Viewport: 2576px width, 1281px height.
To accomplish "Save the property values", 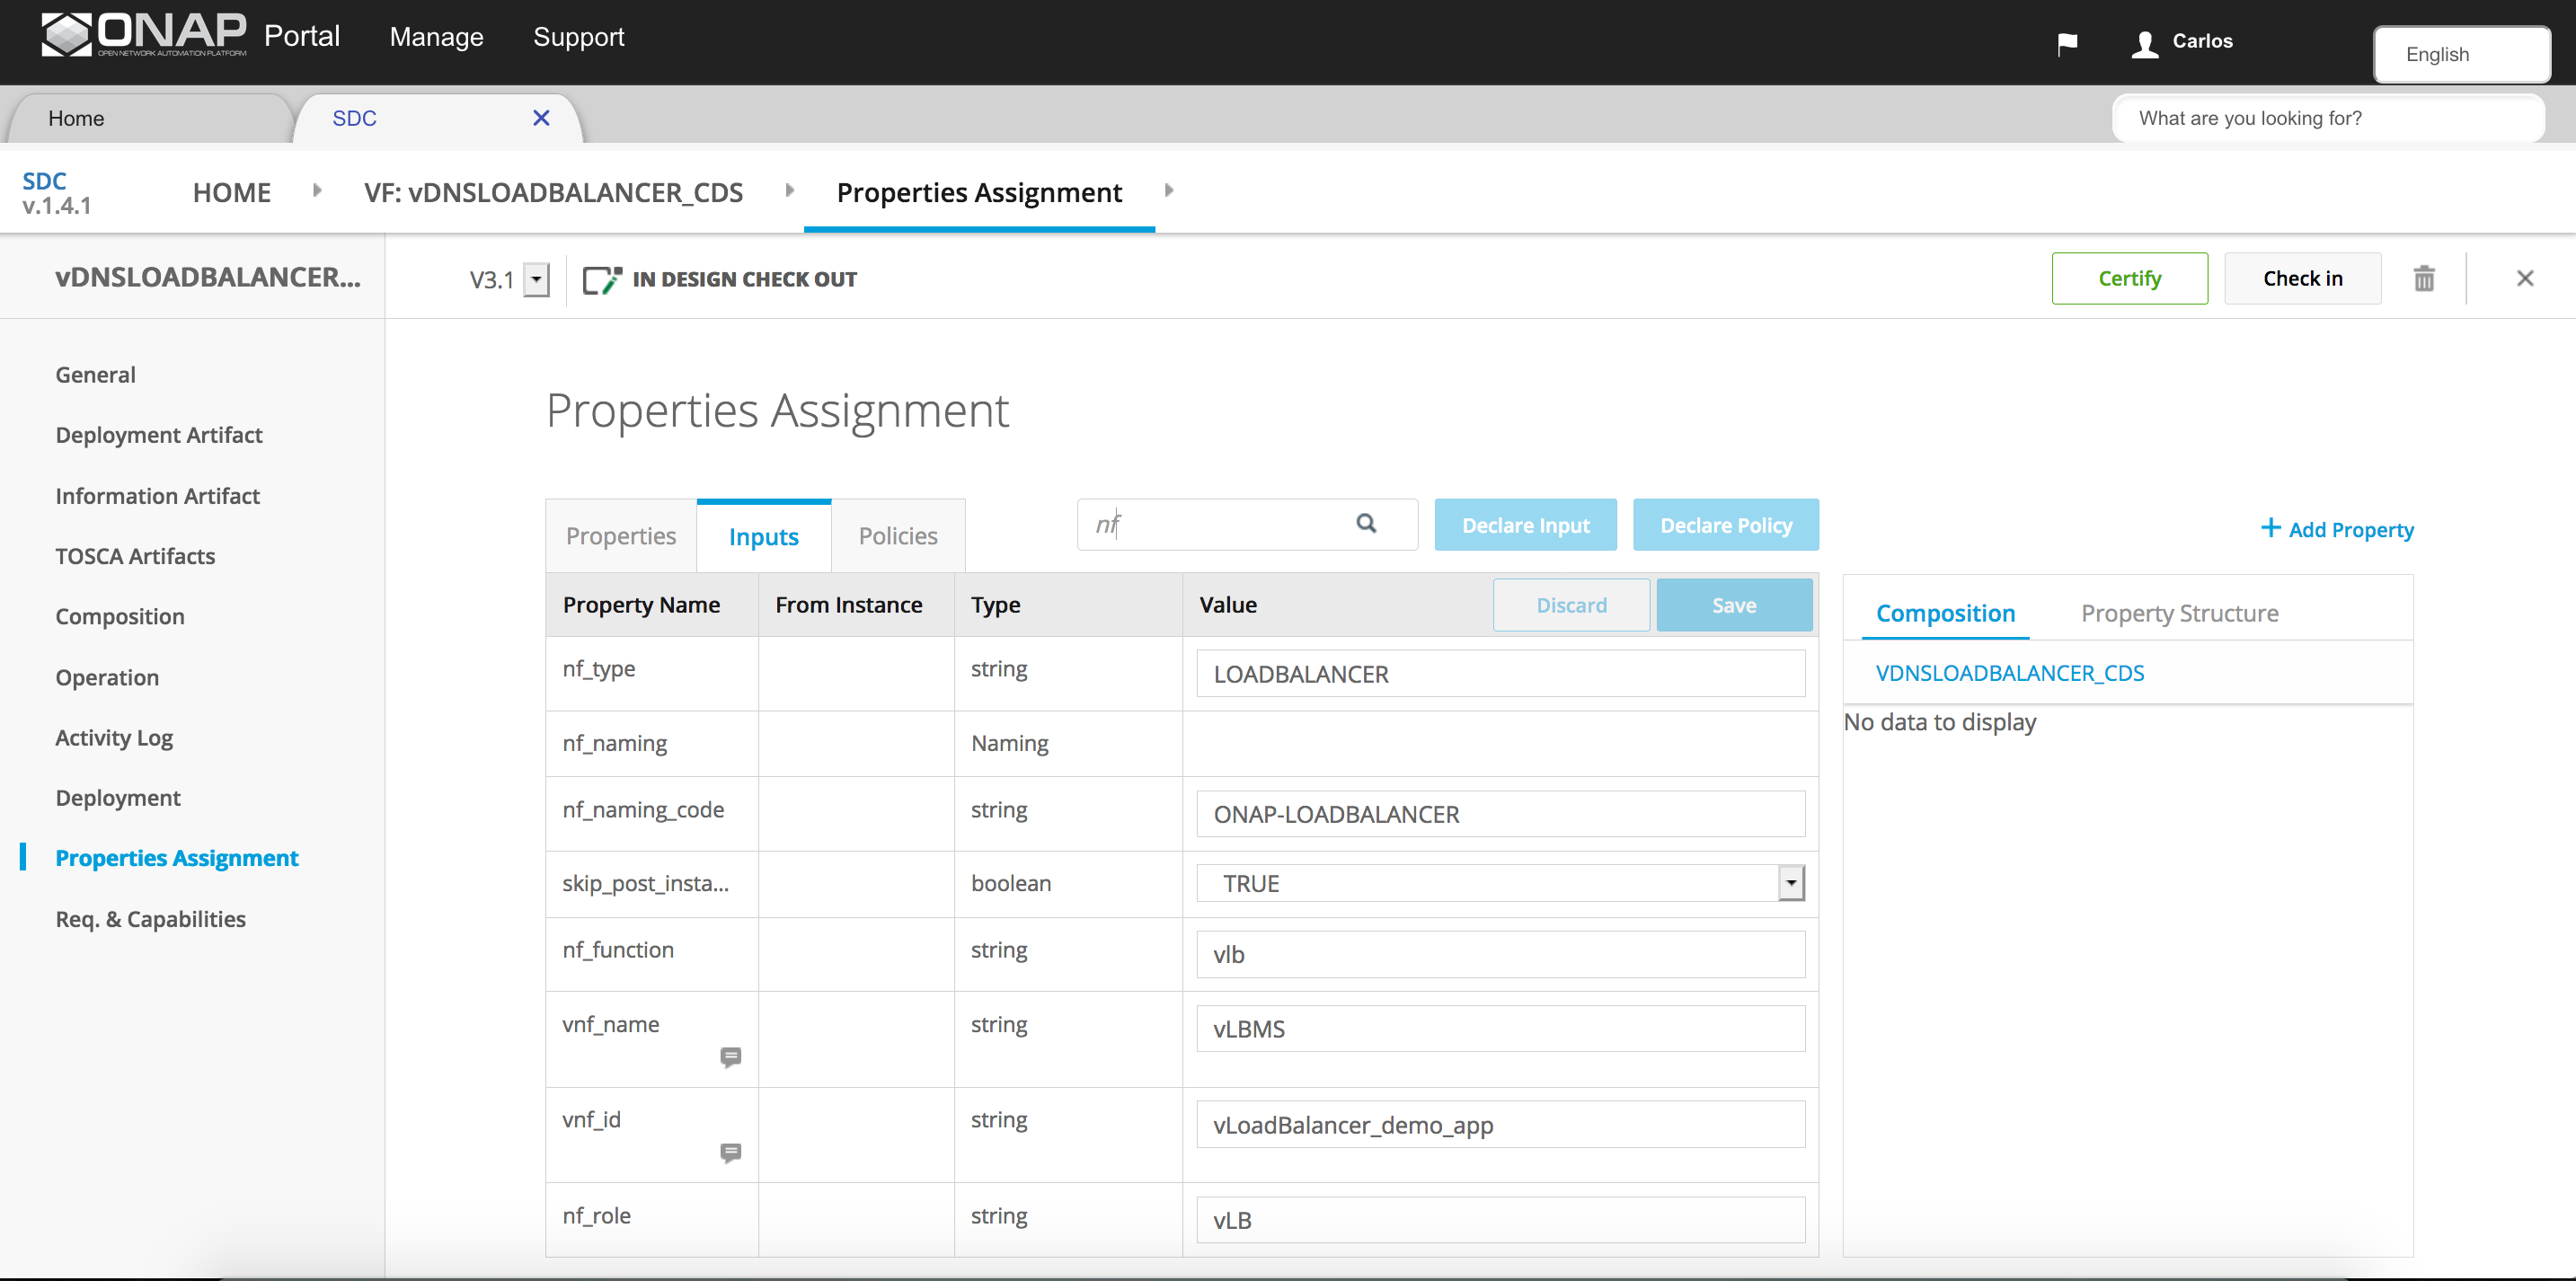I will [x=1734, y=605].
